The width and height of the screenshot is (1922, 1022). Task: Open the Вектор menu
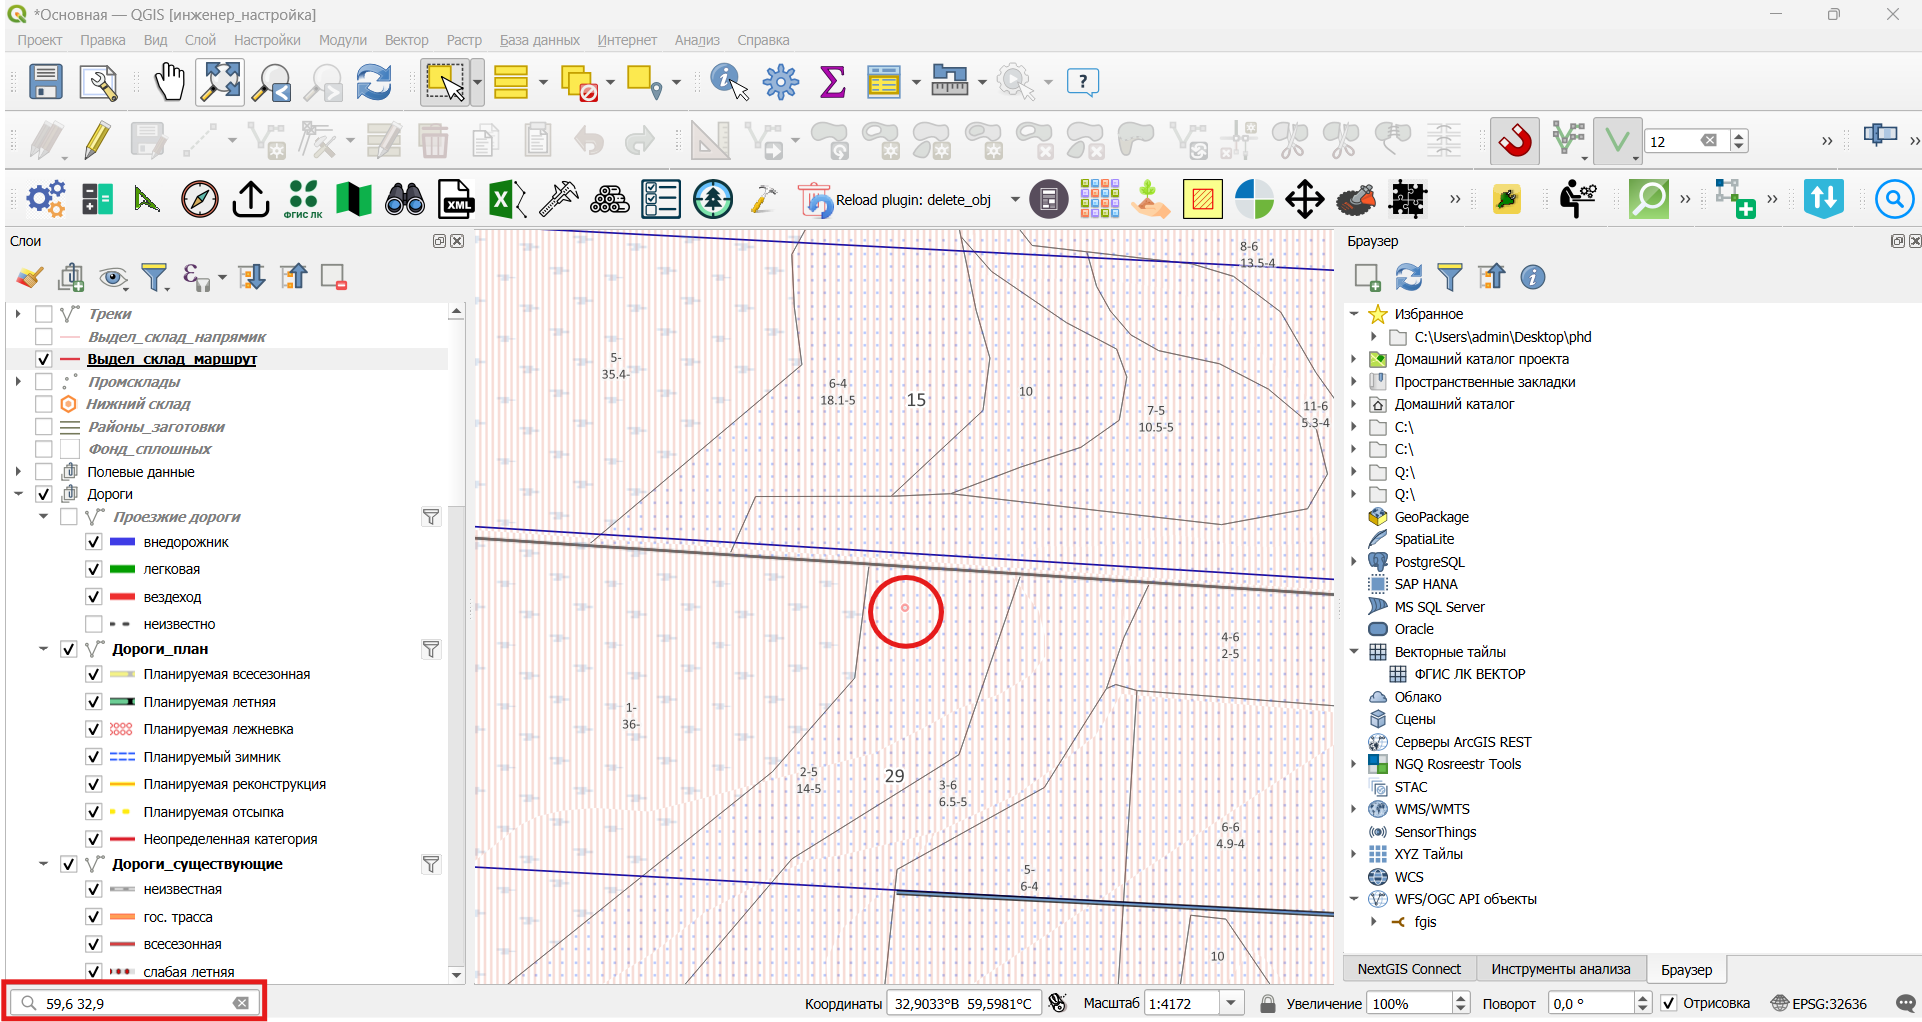(406, 40)
